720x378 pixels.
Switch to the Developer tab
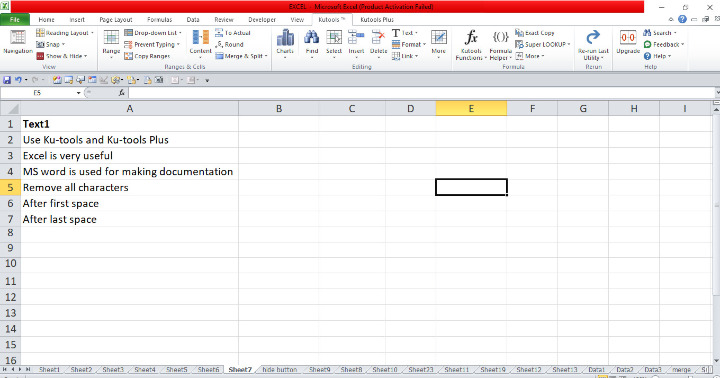tap(262, 20)
